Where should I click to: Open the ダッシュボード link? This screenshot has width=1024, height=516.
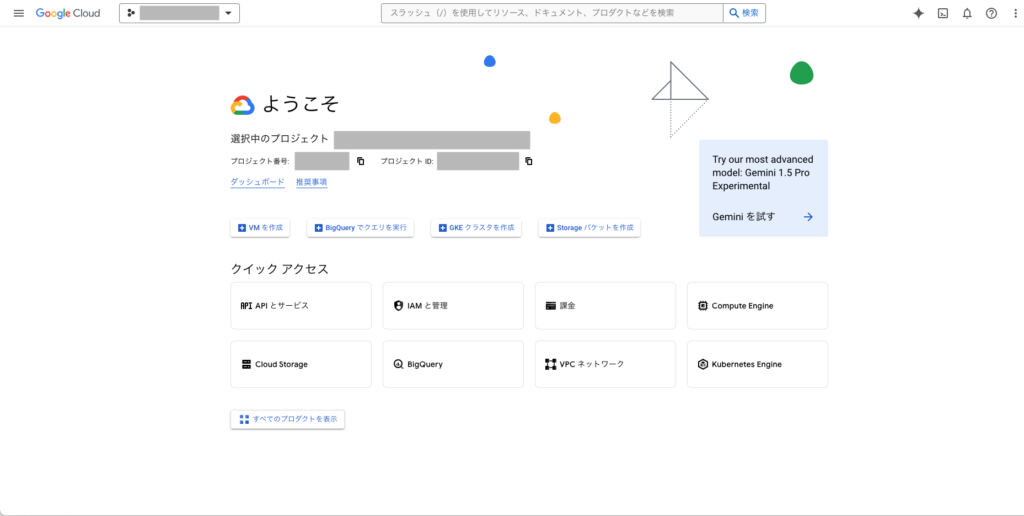(257, 182)
